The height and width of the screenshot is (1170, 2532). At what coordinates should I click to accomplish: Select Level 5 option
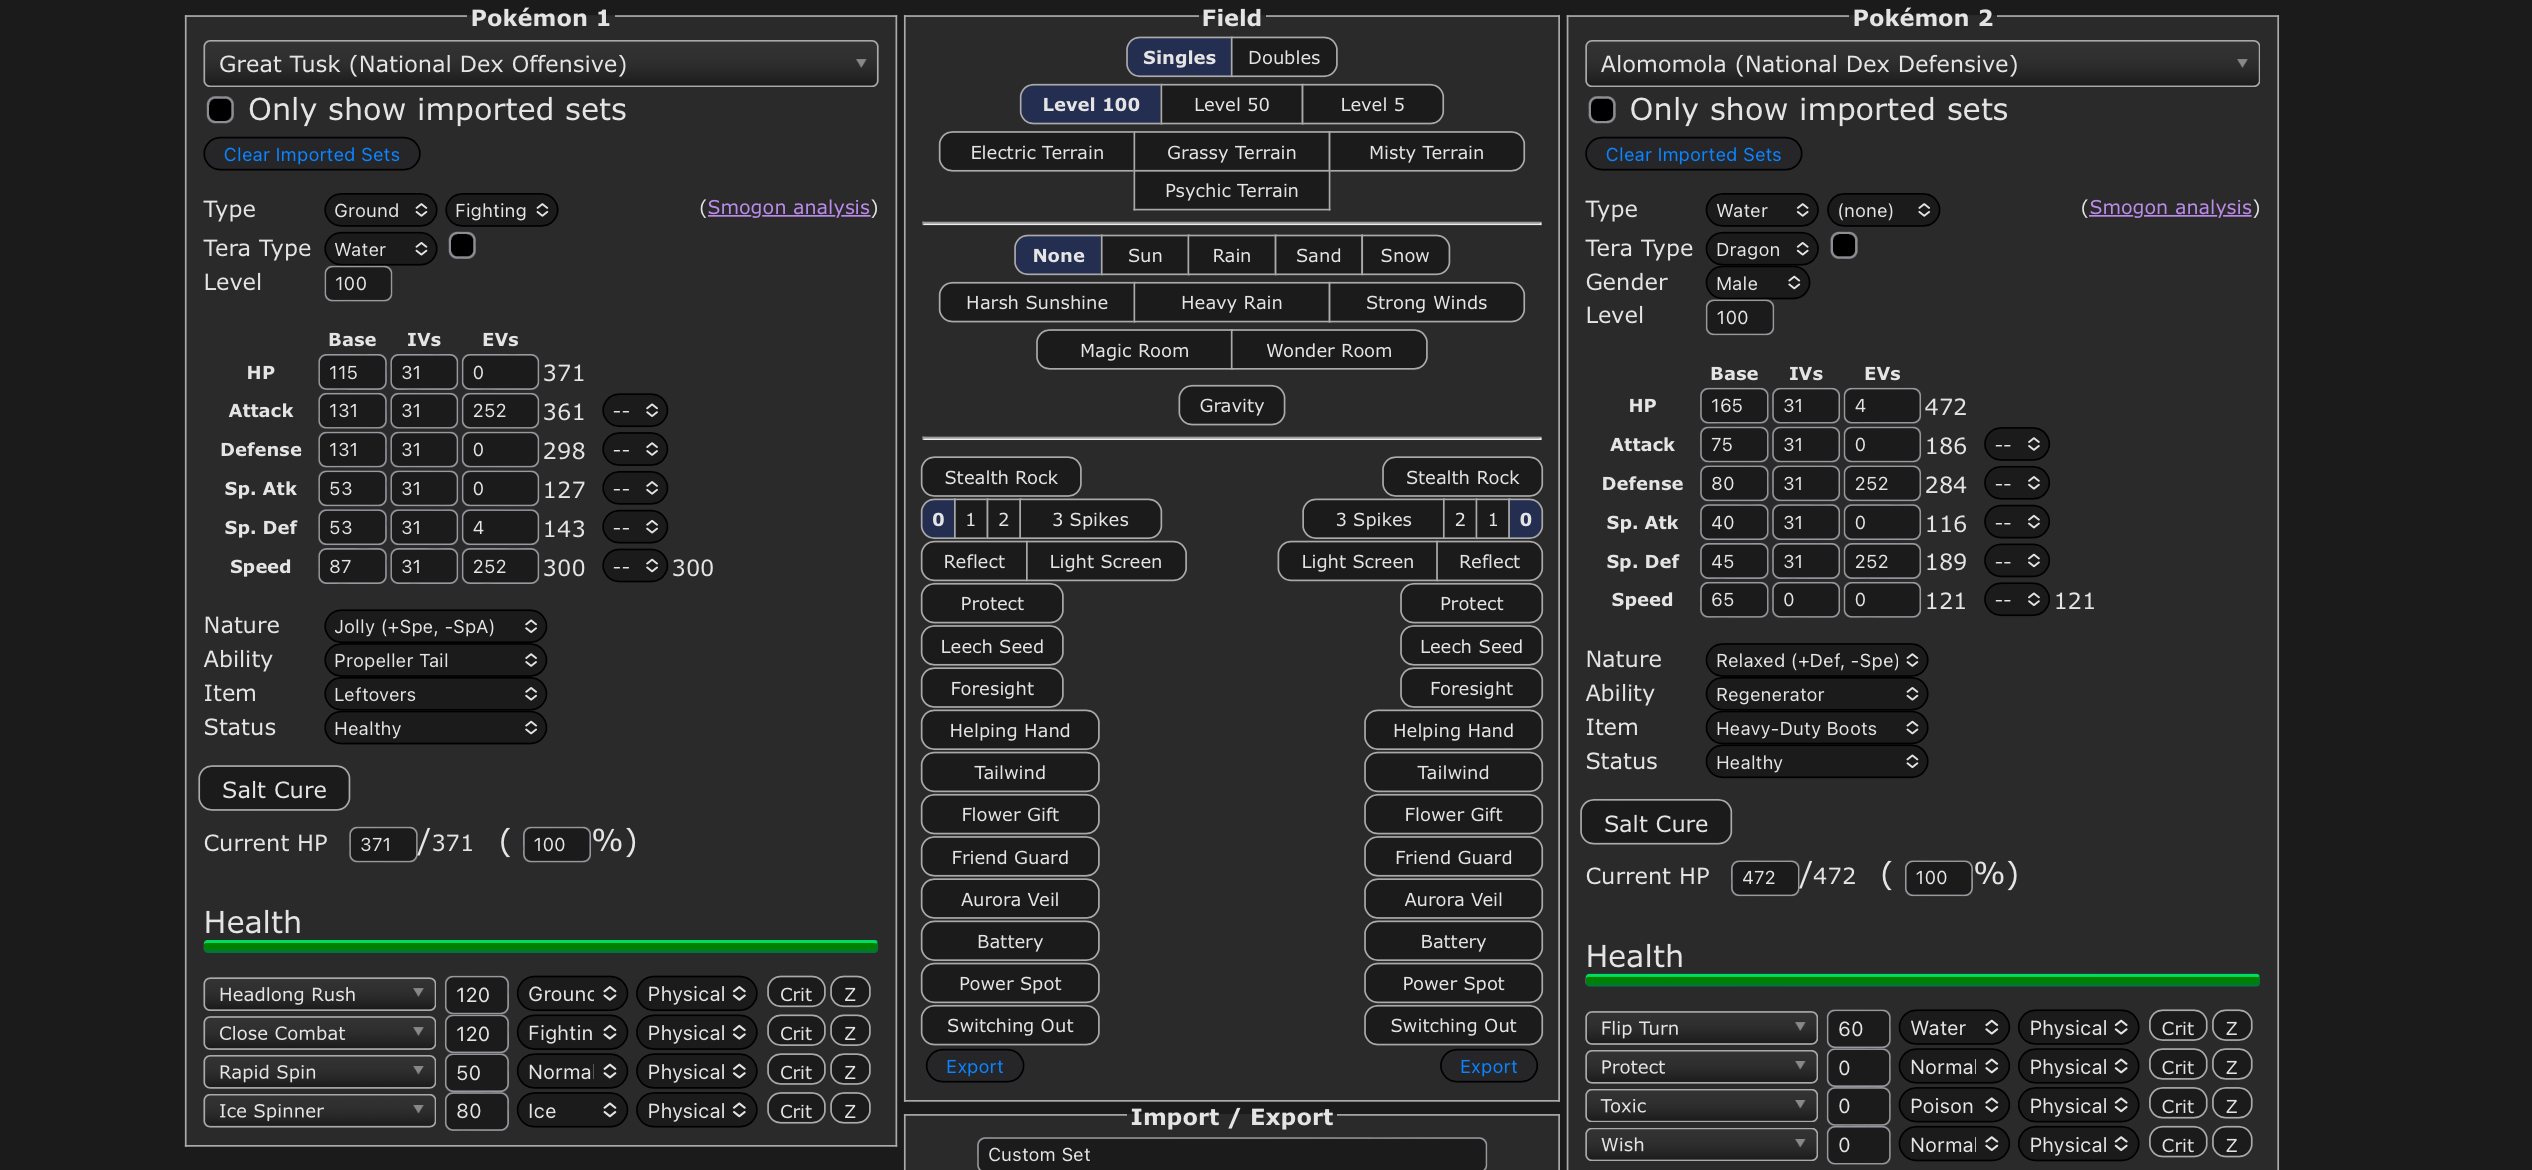pyautogui.click(x=1372, y=104)
